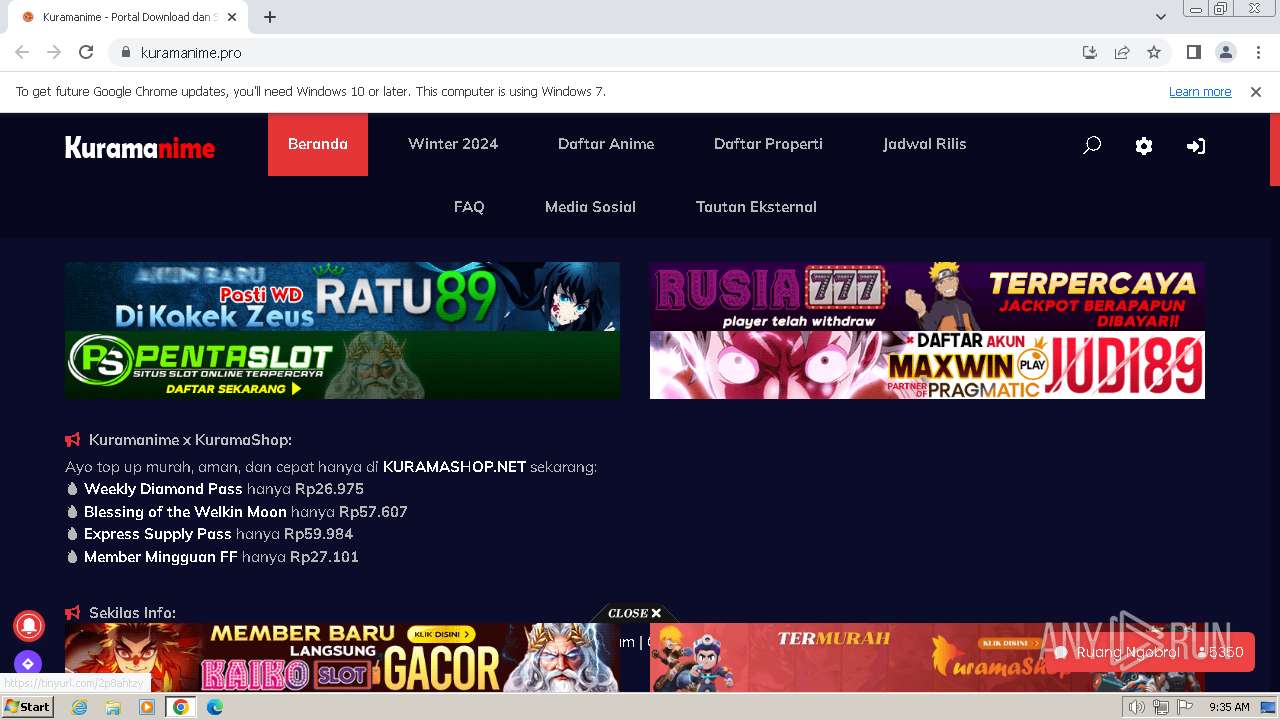Open Chrome three-dot menu
1280x720 pixels.
(1258, 52)
